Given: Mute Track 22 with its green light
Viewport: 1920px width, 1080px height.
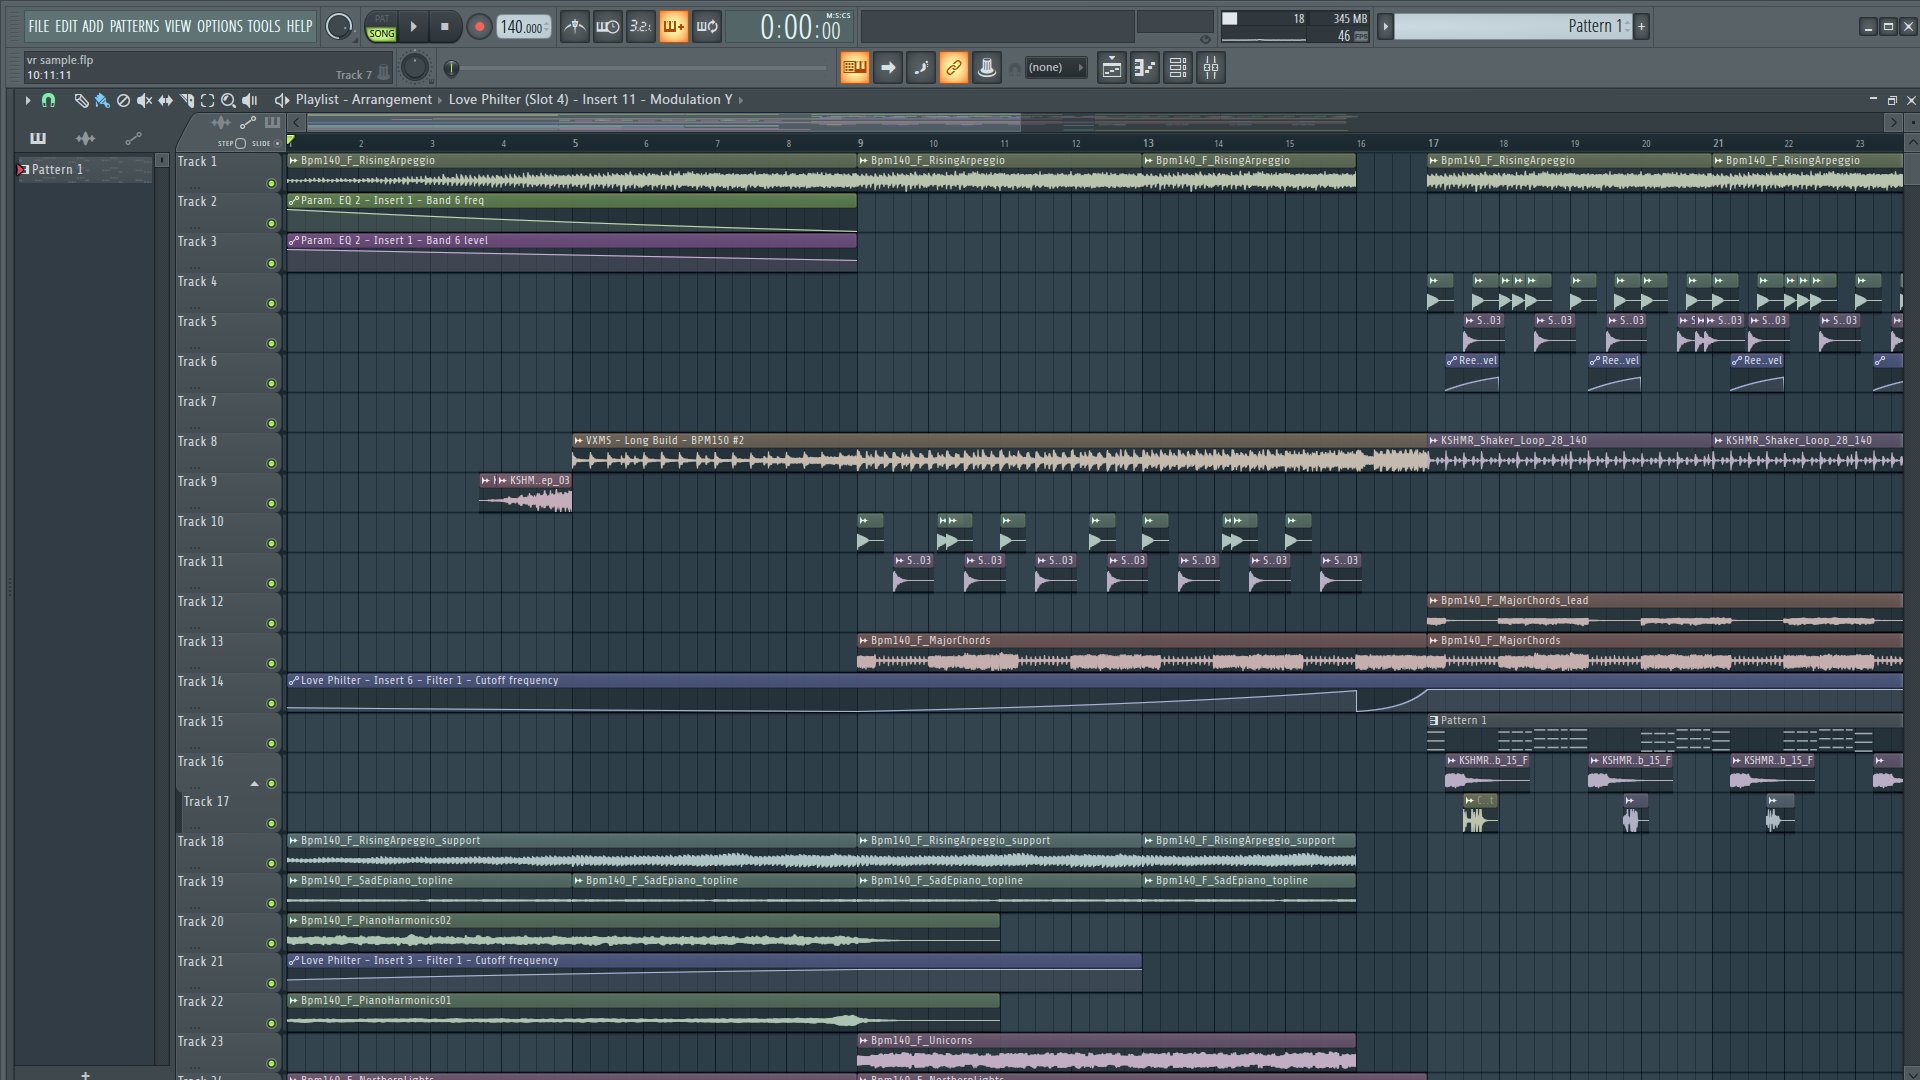Looking at the screenshot, I should pyautogui.click(x=271, y=1024).
